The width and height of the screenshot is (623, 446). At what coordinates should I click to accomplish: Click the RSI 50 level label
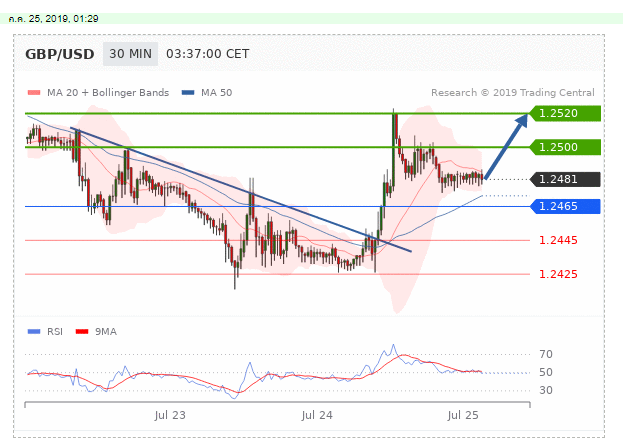(546, 372)
